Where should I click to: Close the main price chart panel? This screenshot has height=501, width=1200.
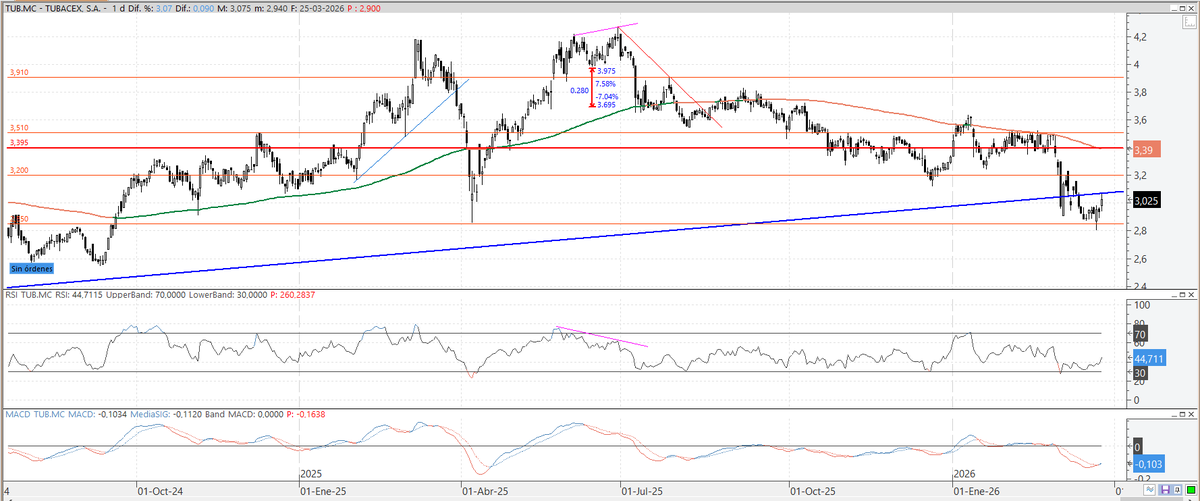[x=1191, y=8]
